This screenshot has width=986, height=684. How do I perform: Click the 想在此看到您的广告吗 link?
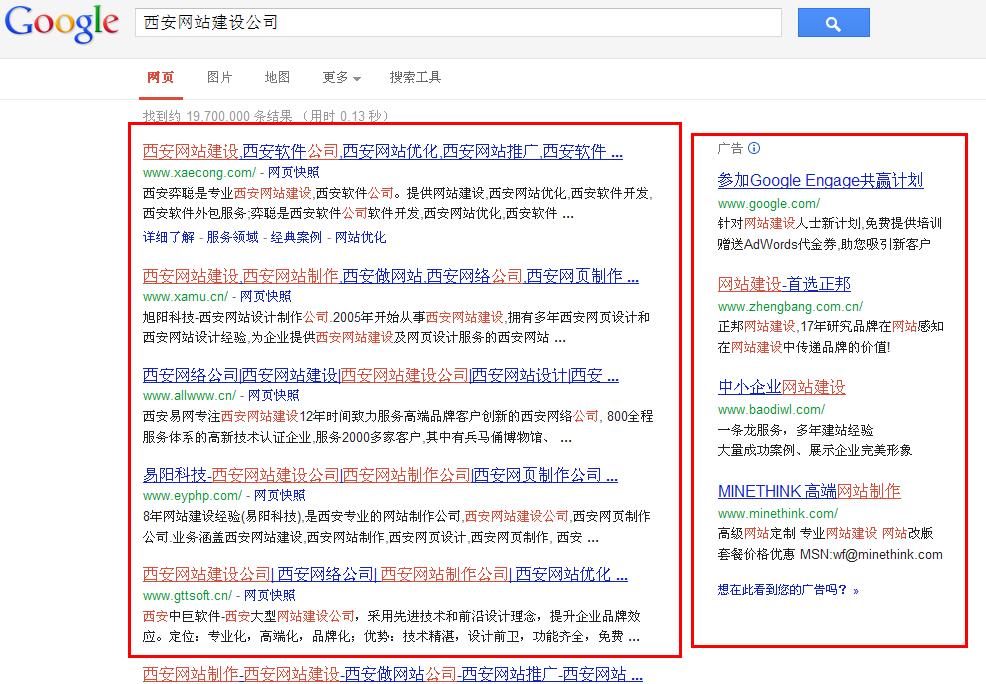787,589
